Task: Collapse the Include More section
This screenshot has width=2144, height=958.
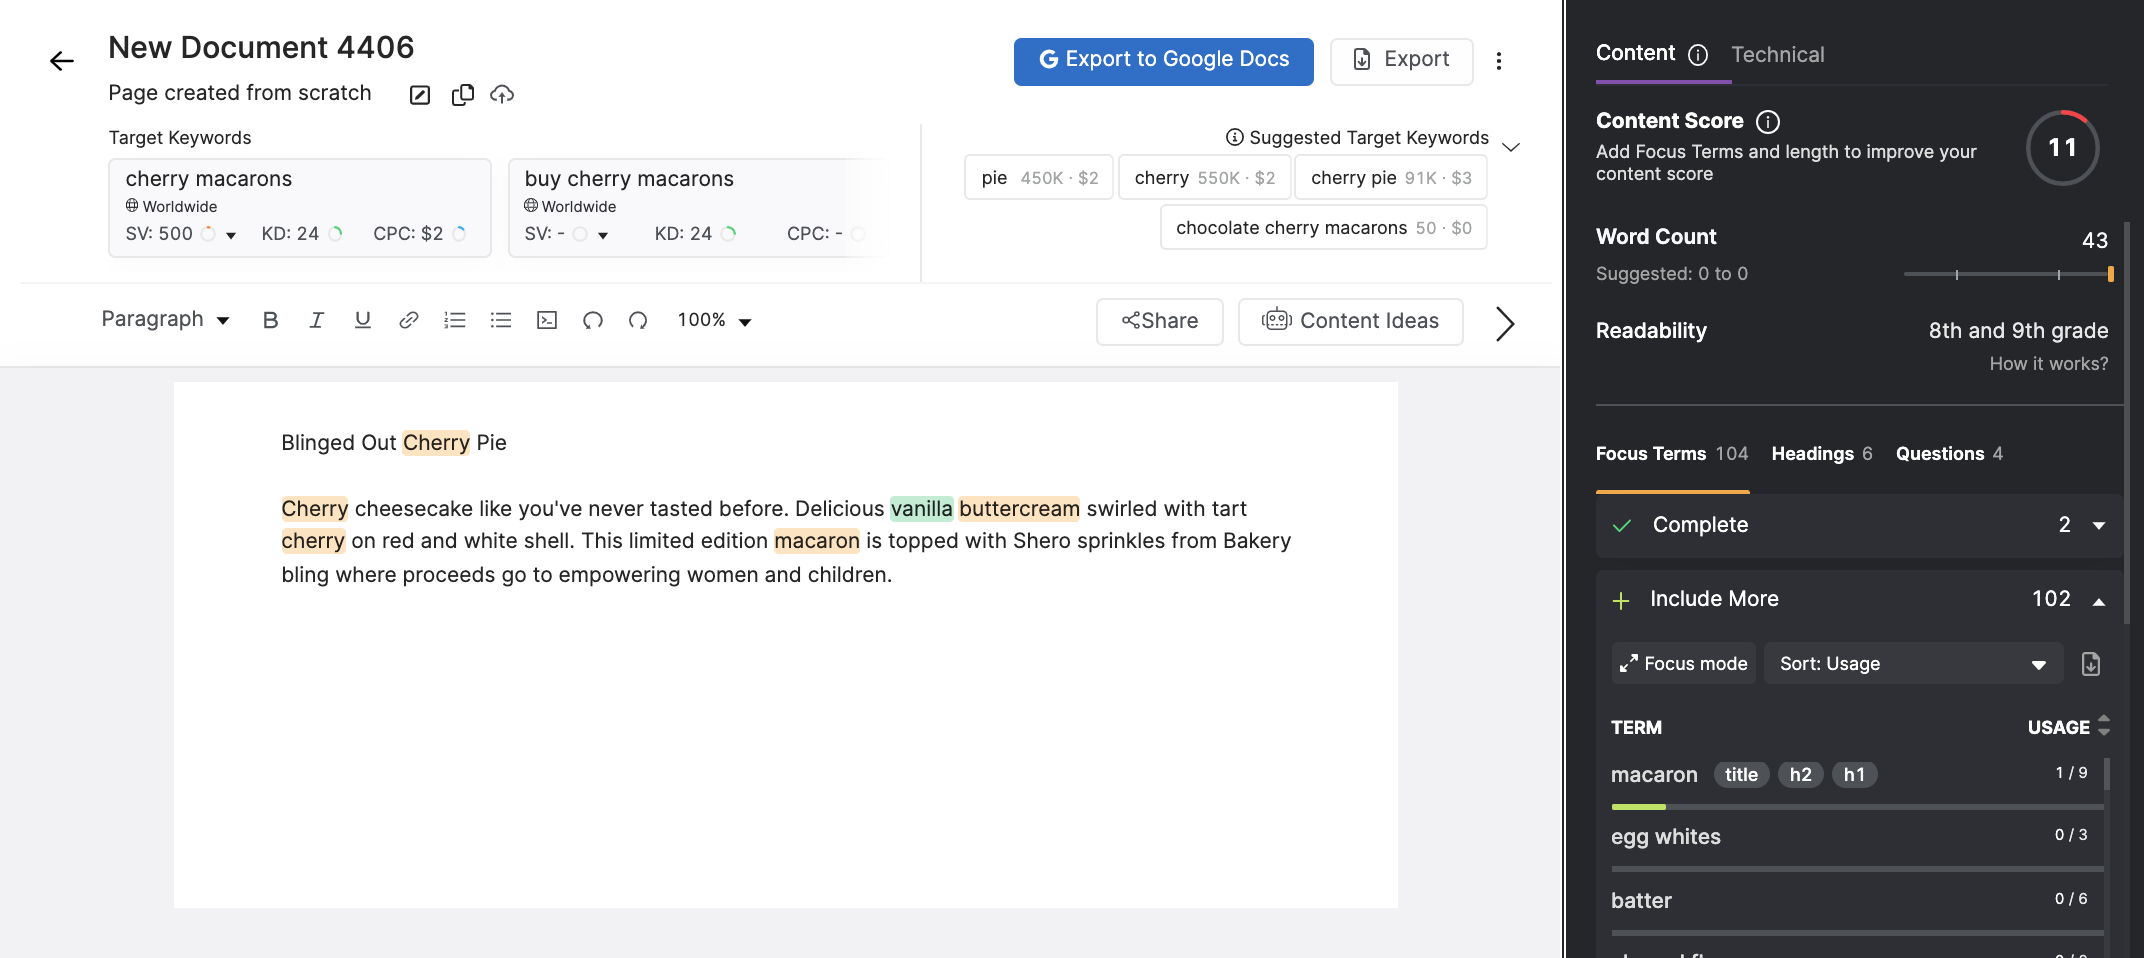Action: coord(2097,599)
